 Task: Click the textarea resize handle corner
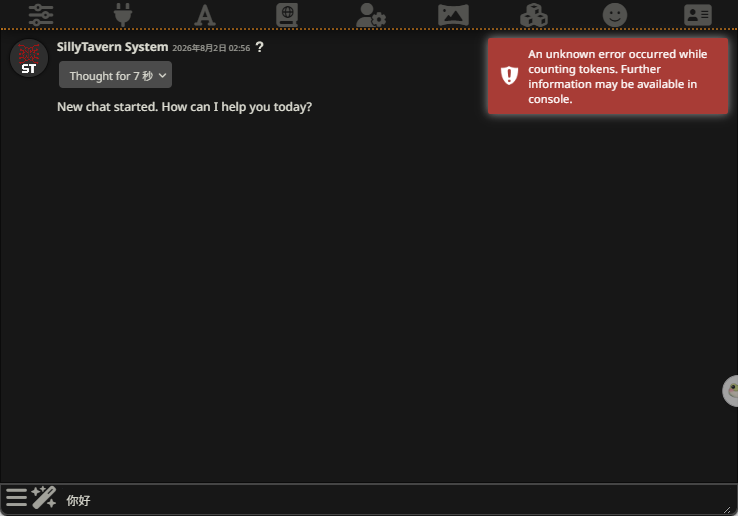(x=727, y=509)
